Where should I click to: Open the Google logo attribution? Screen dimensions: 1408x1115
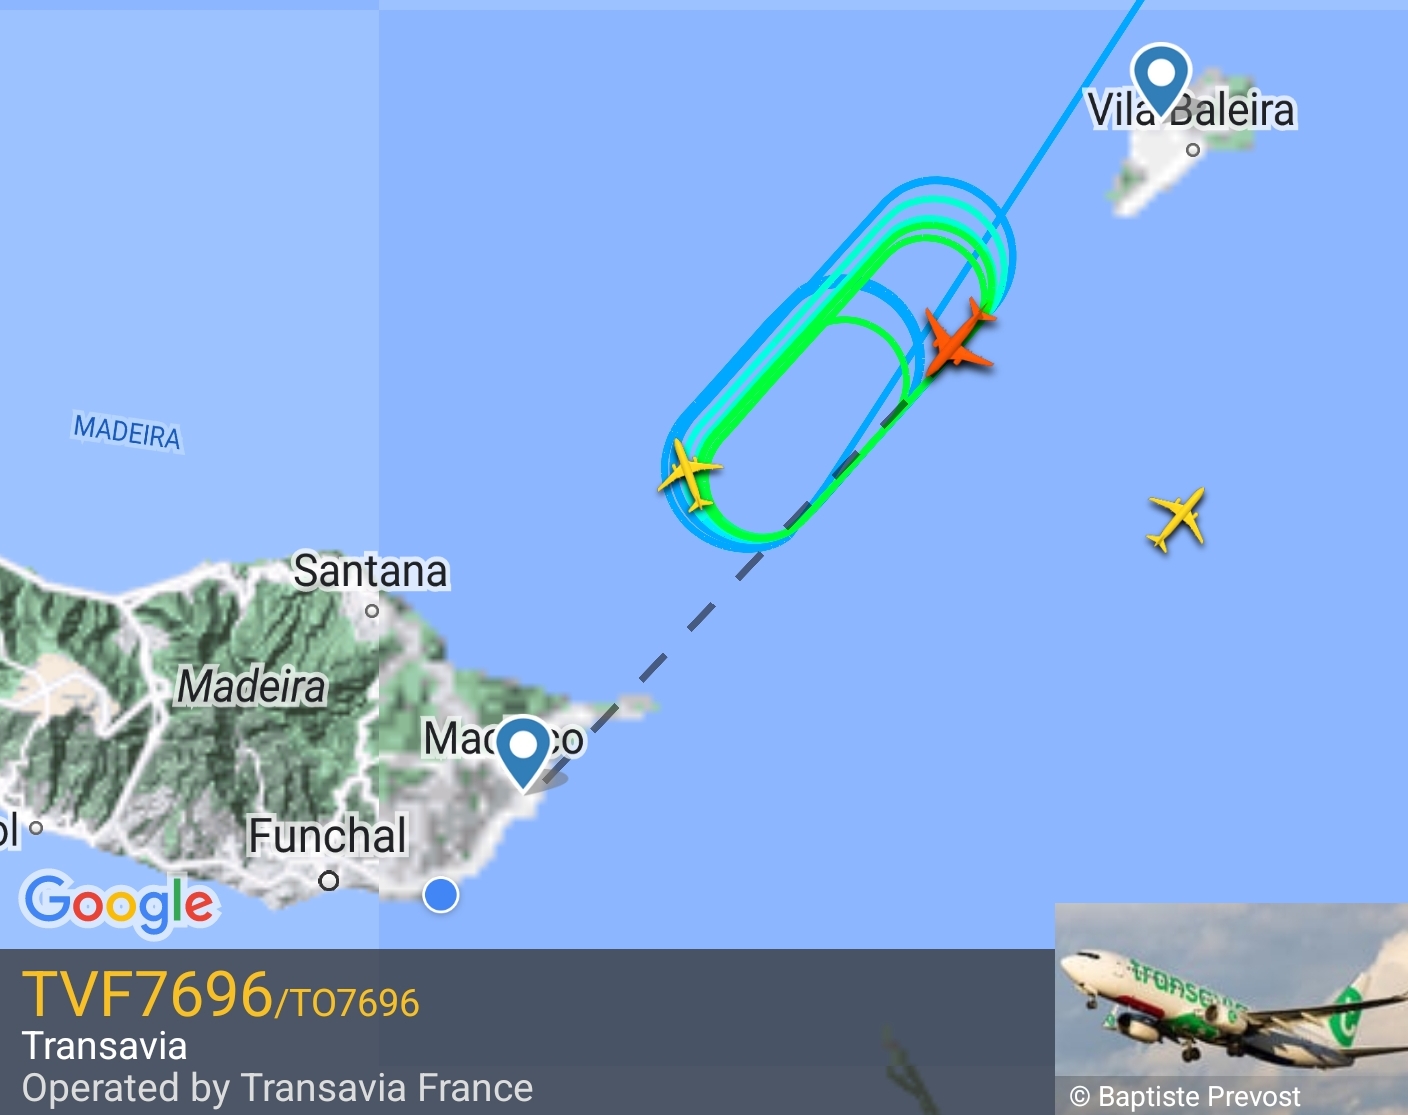(x=120, y=903)
